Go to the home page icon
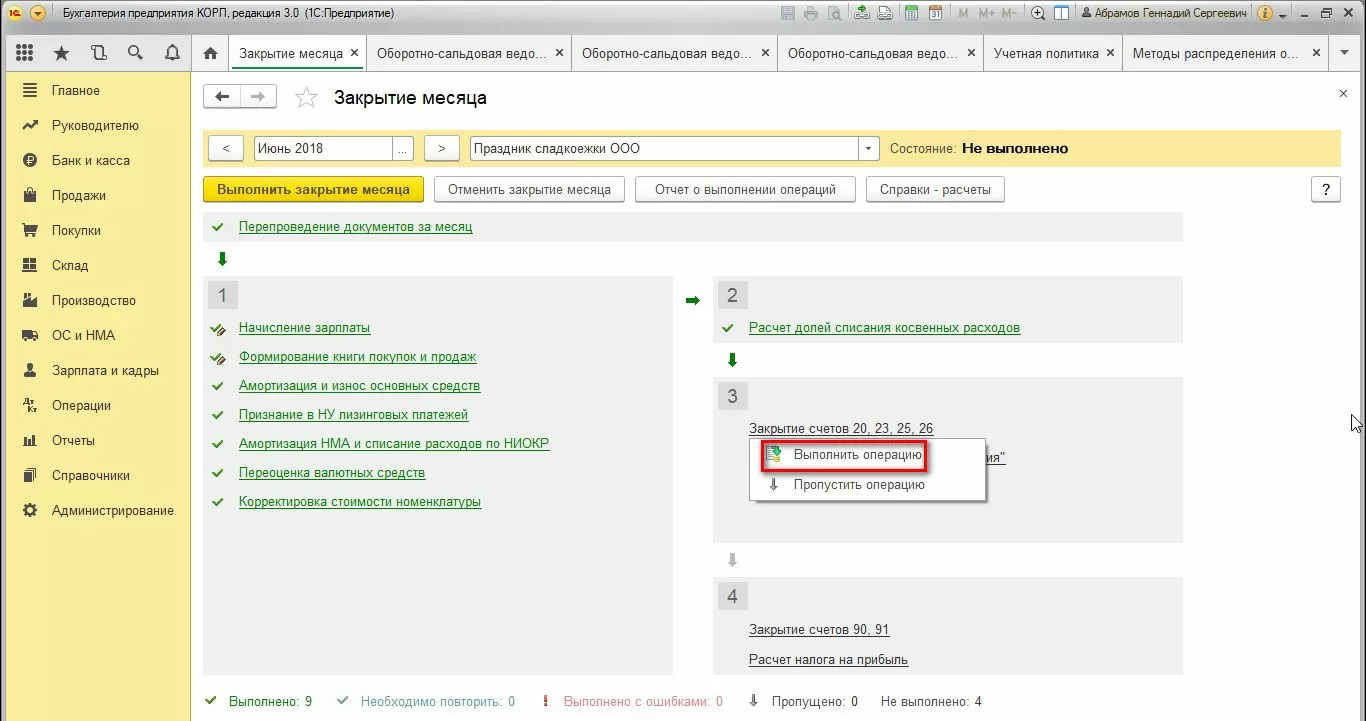1366x721 pixels. [210, 54]
